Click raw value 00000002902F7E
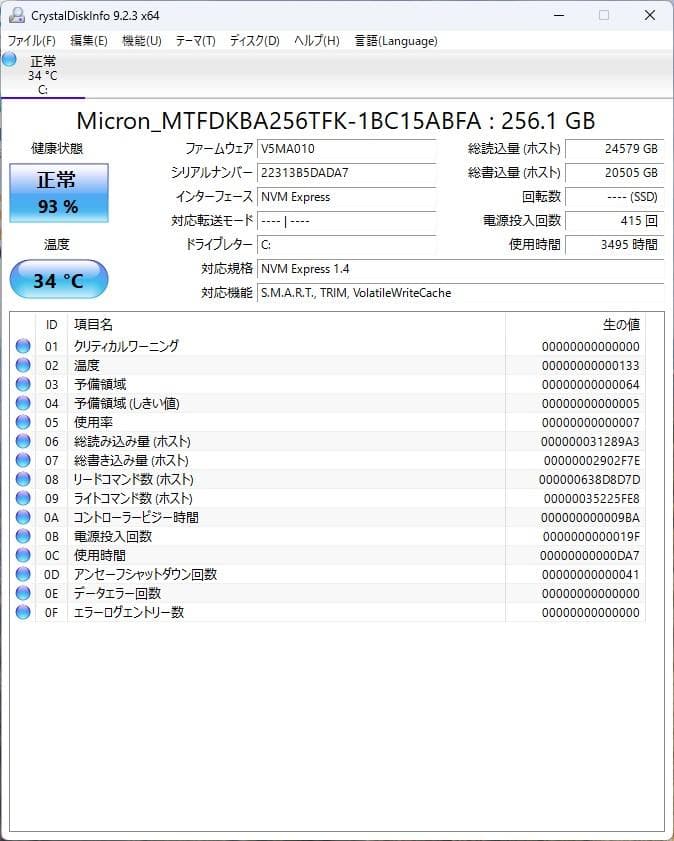Screen dimensions: 674x841 [x=591, y=461]
